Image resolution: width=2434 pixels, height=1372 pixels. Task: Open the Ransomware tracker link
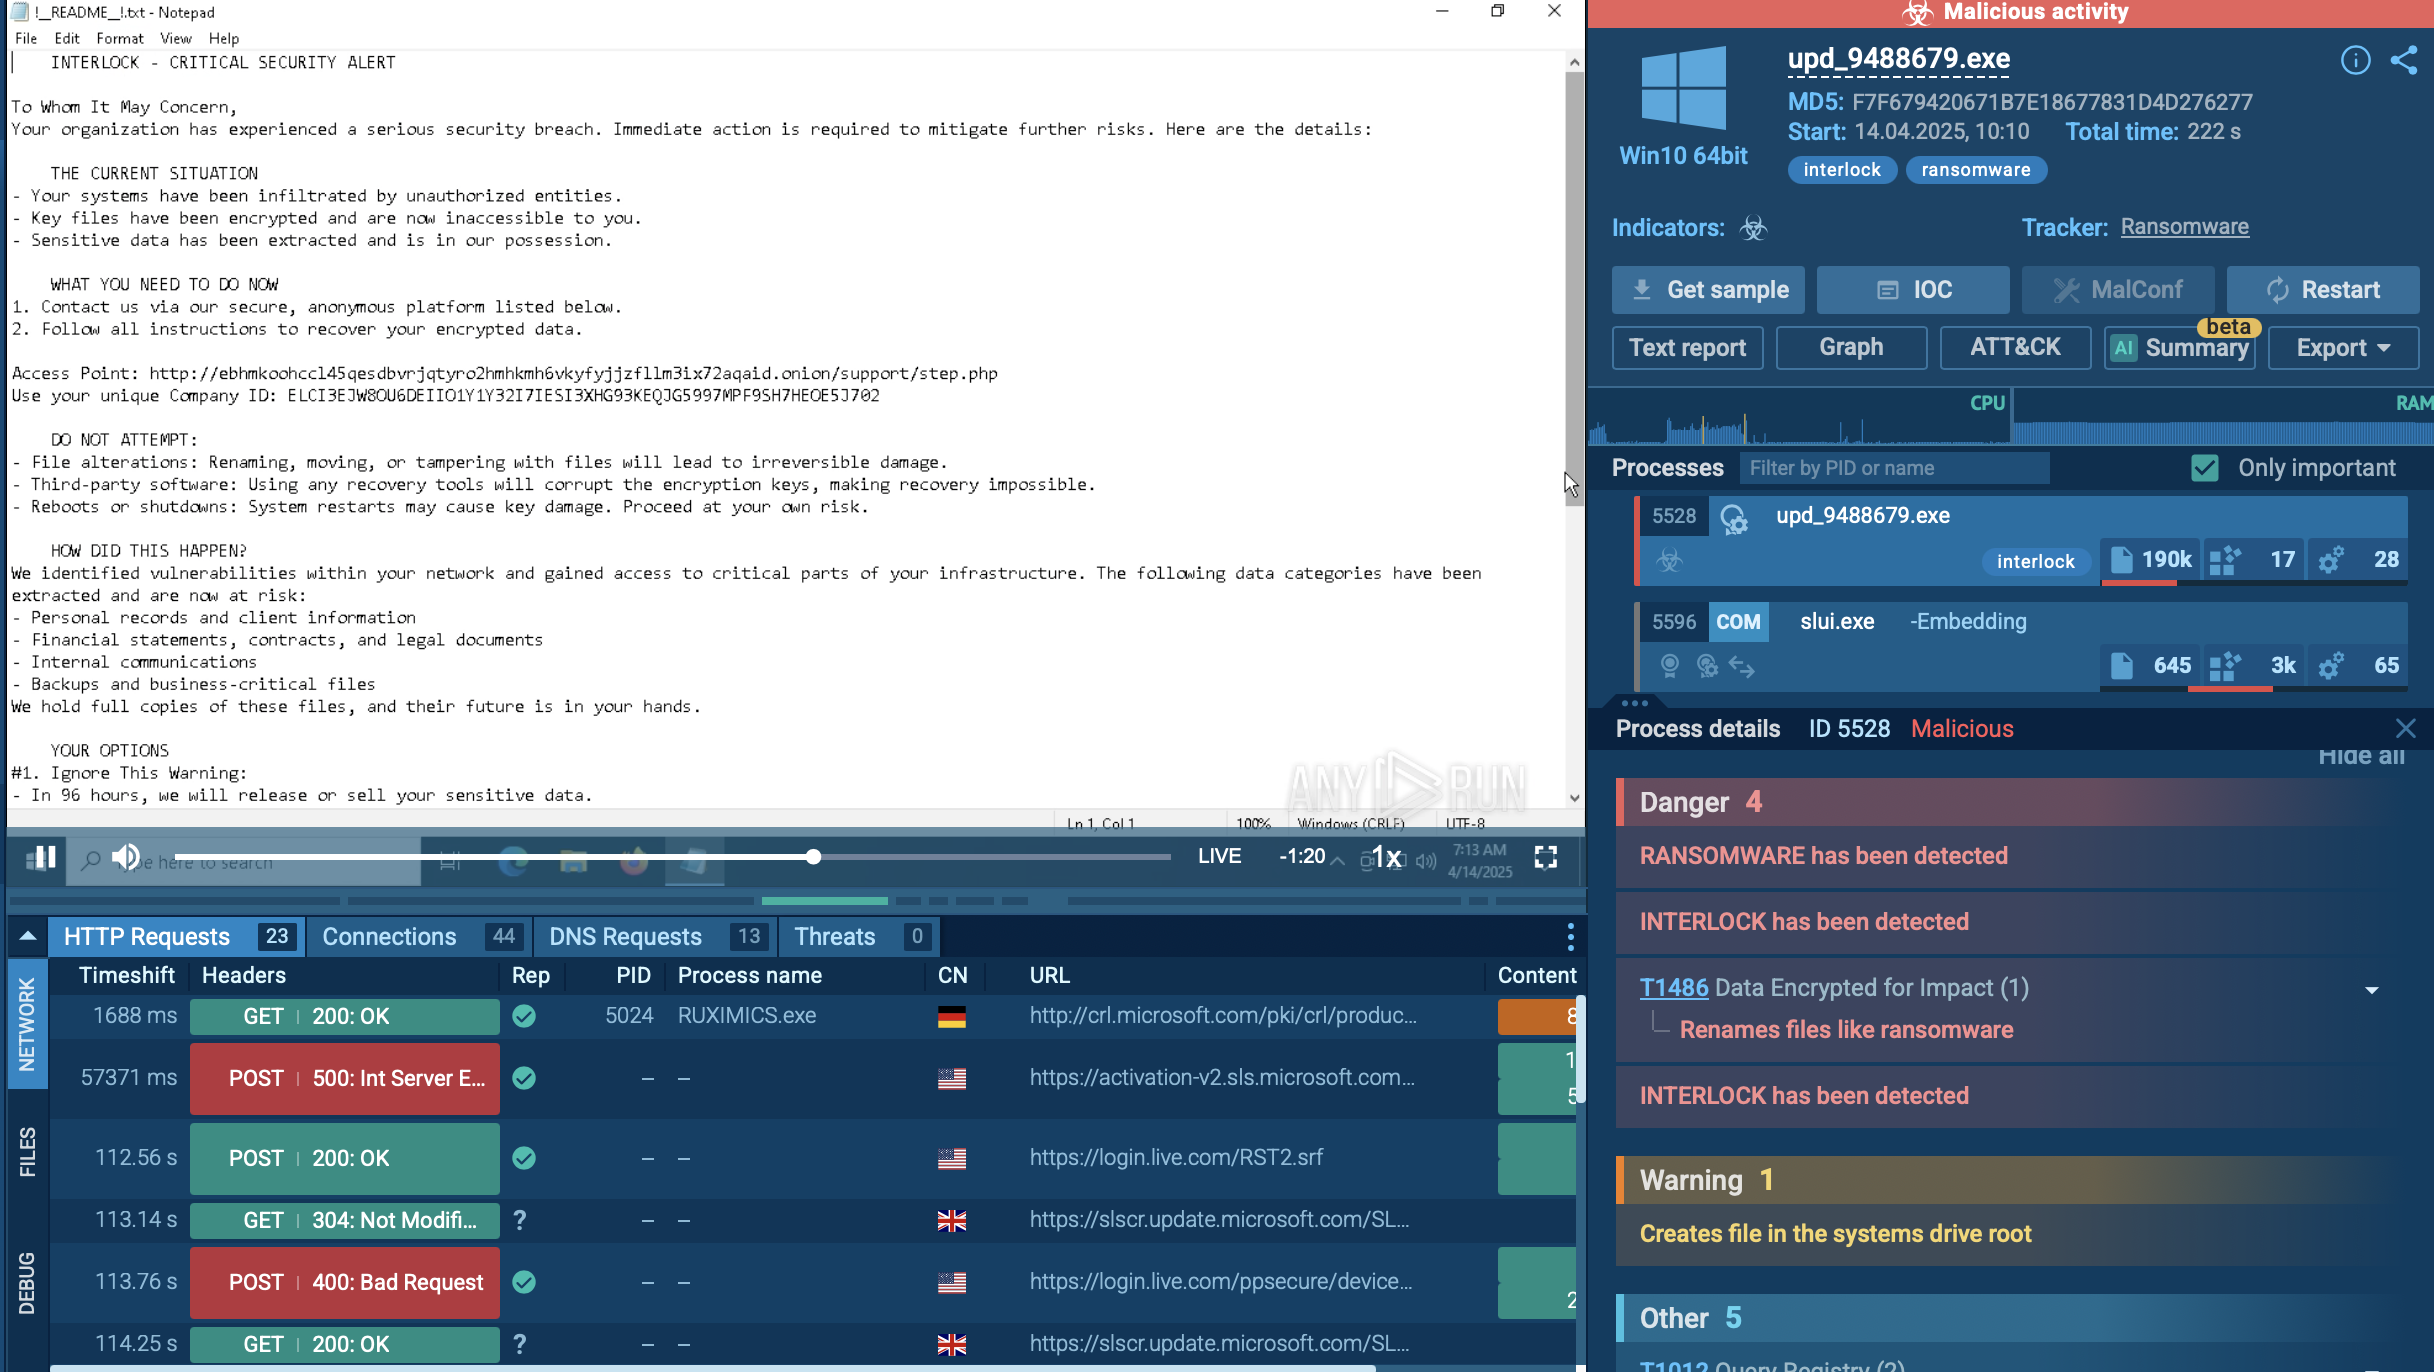point(2184,227)
